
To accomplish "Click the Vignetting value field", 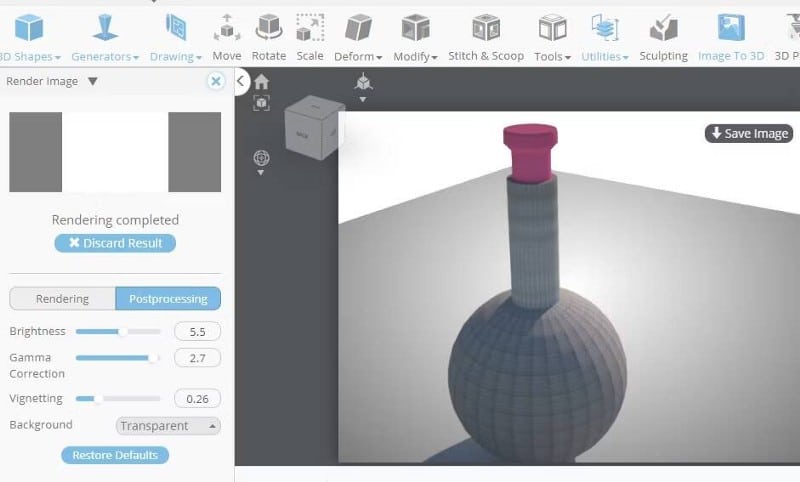I will pos(197,399).
